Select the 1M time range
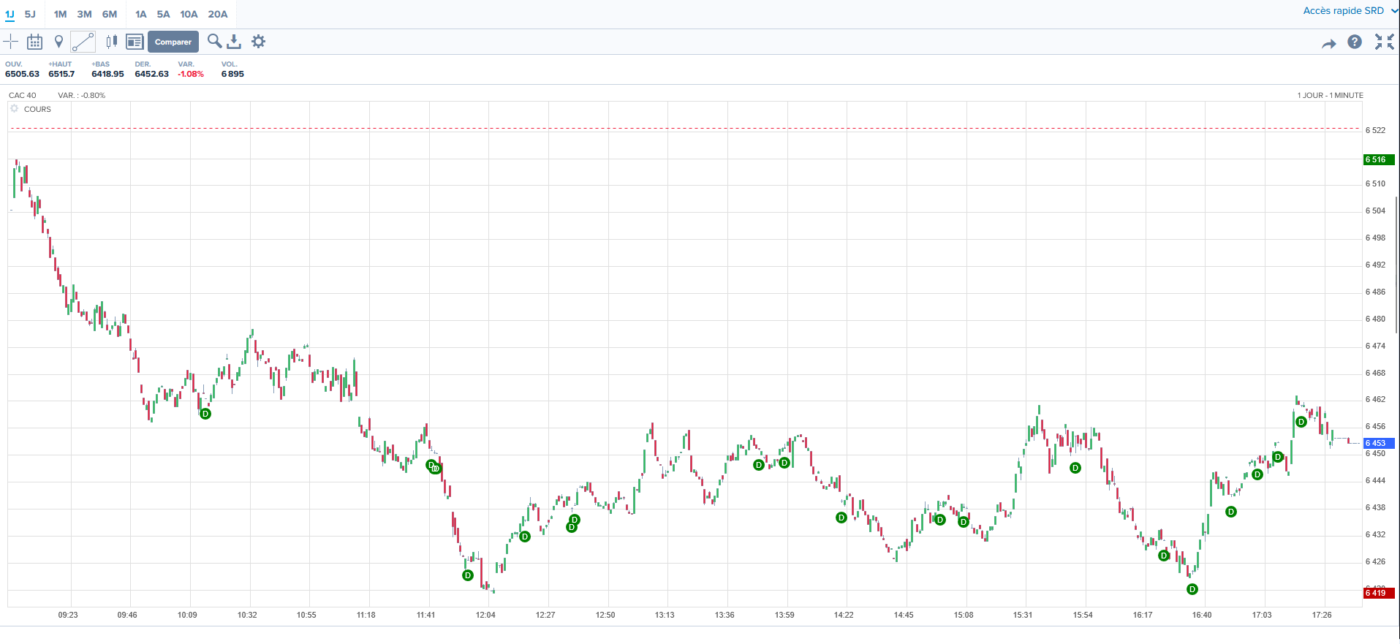Screen dimensions: 1400x644 tap(60, 14)
